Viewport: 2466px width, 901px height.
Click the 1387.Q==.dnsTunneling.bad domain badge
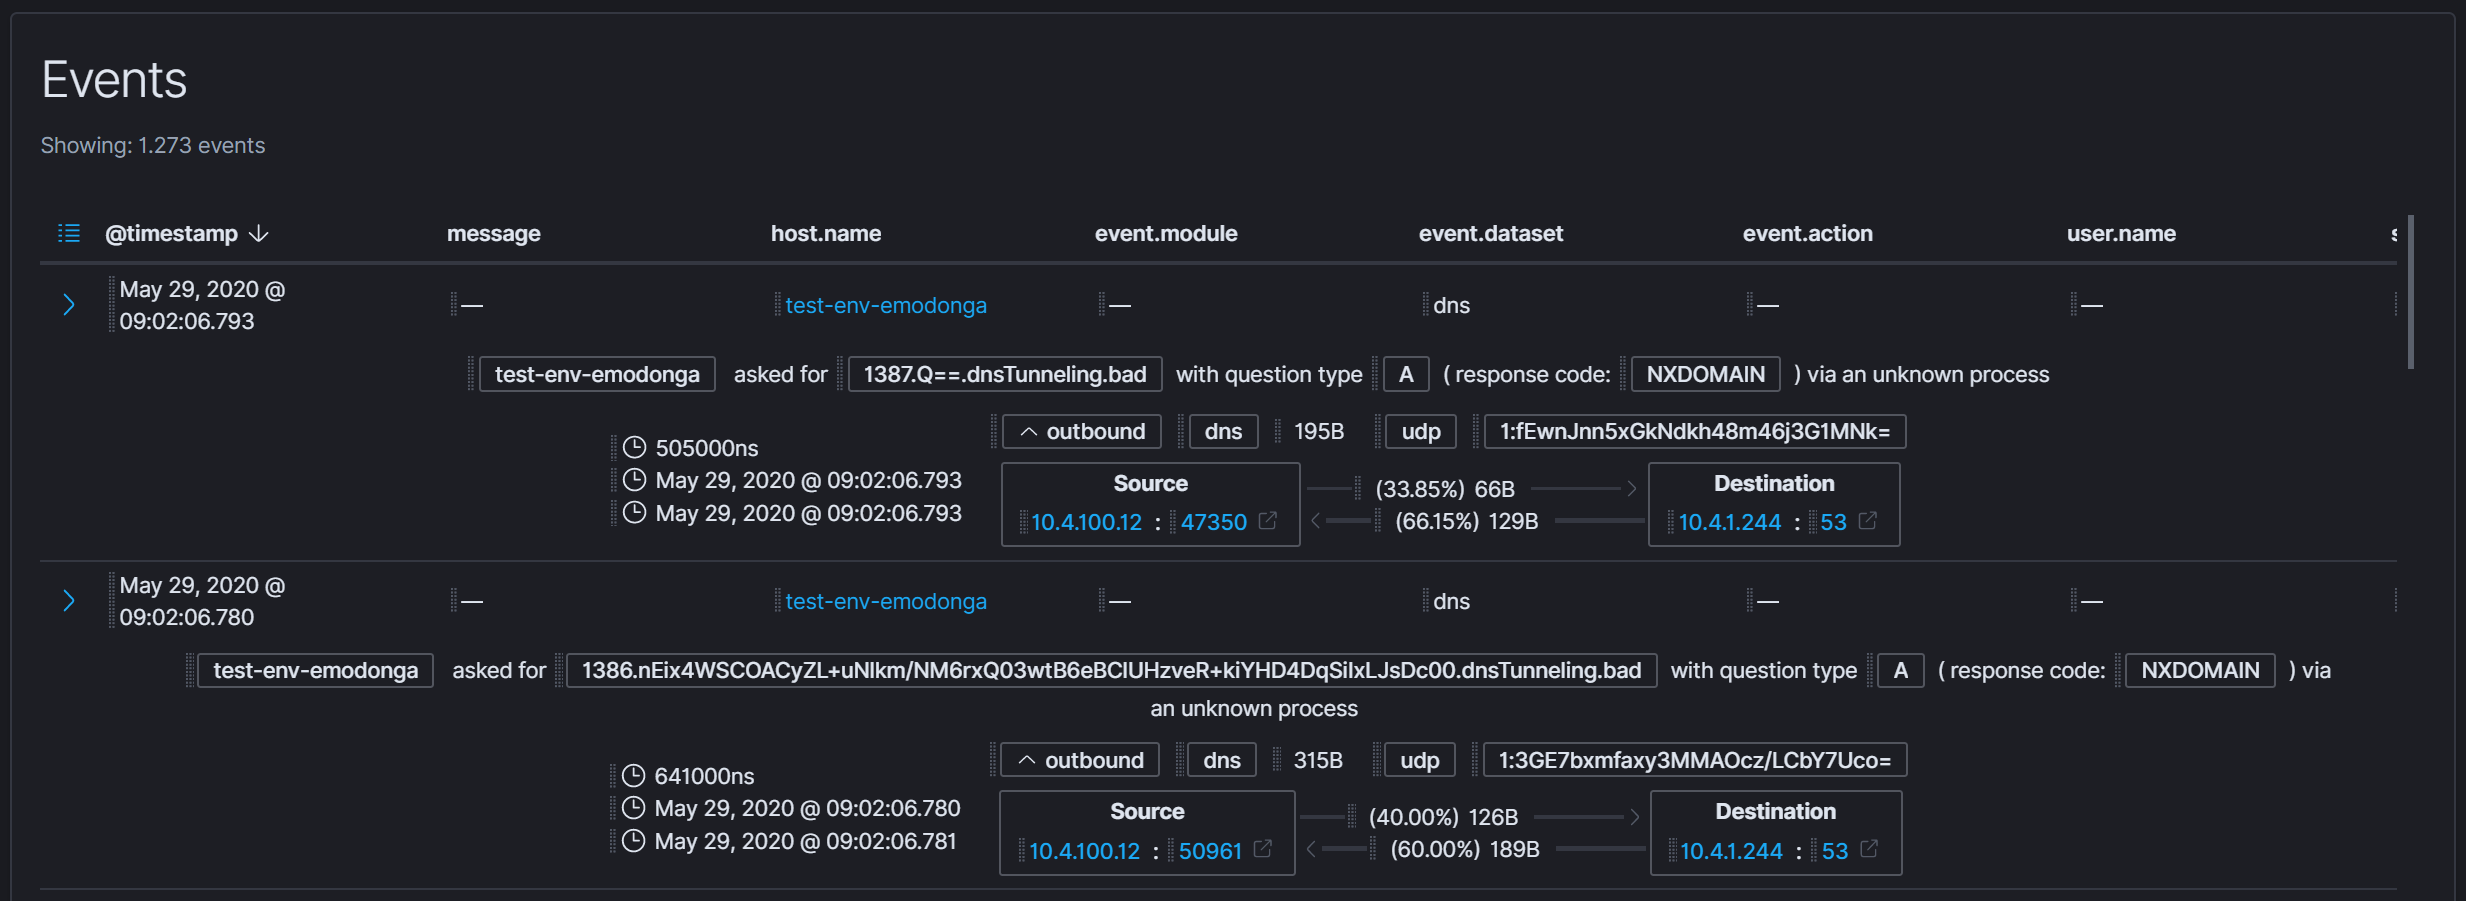[1004, 374]
